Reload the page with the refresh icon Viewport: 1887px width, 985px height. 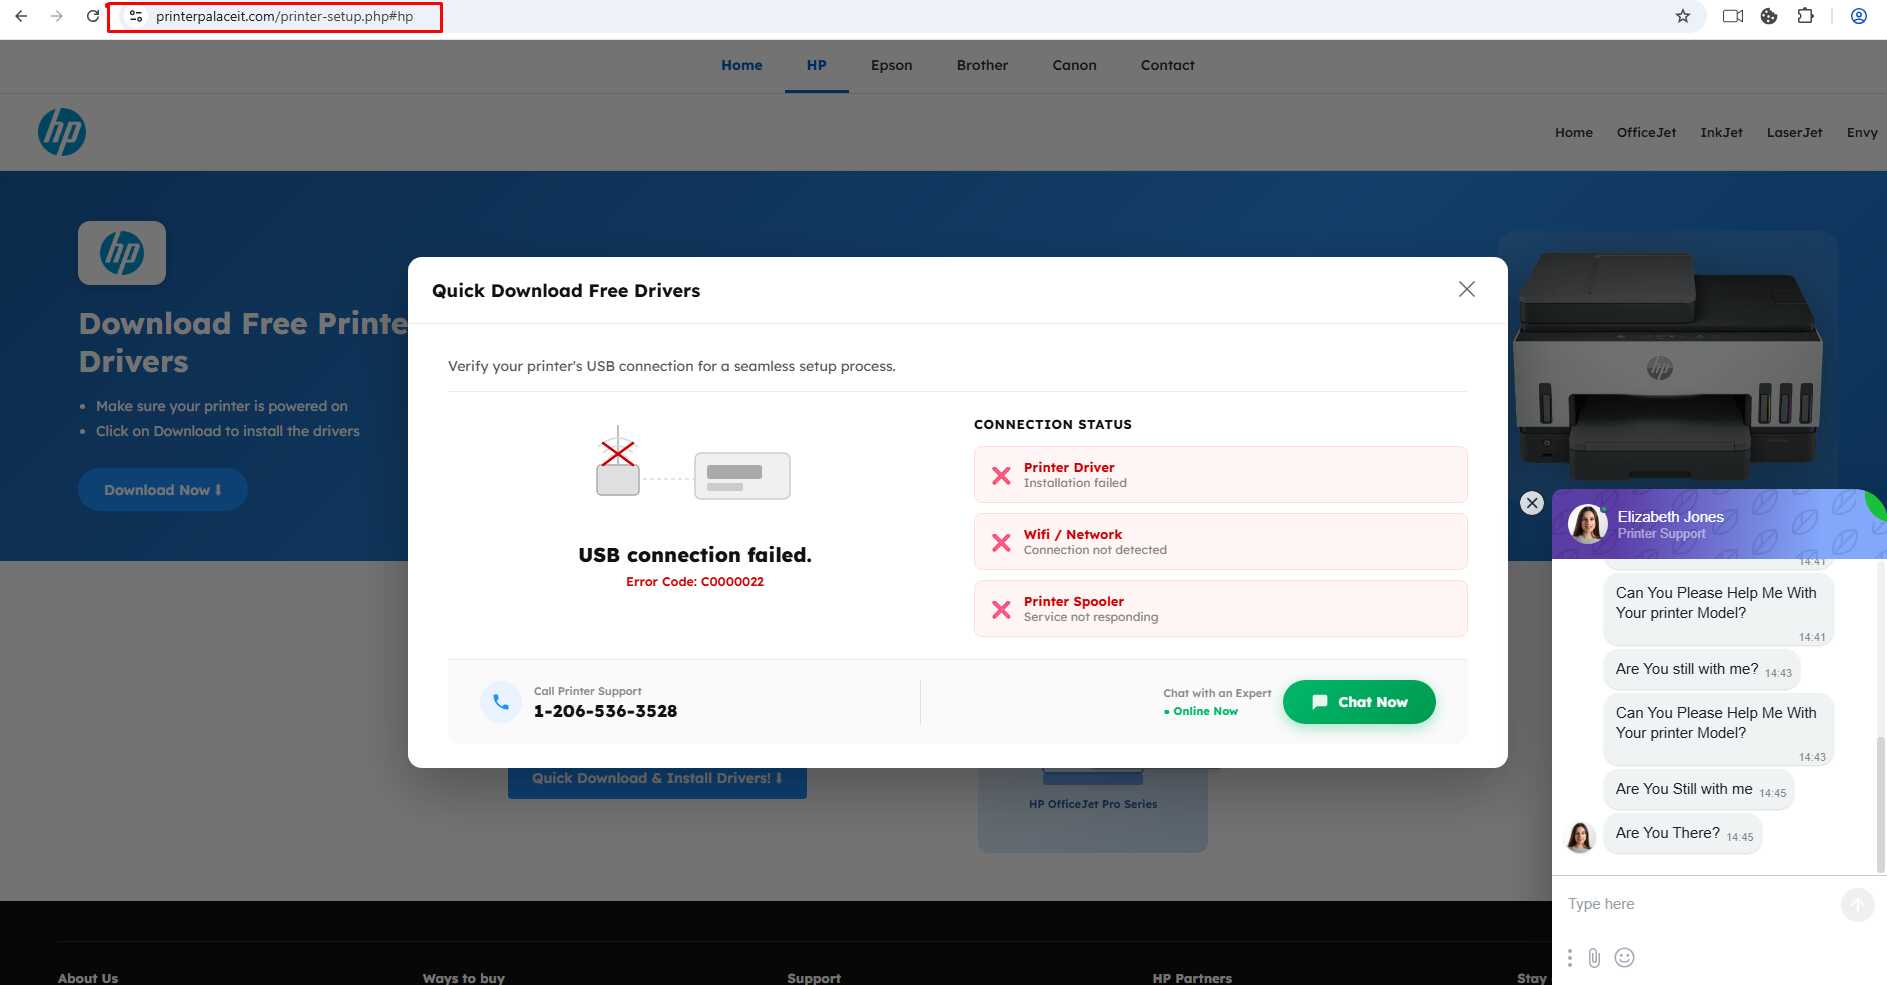[93, 16]
